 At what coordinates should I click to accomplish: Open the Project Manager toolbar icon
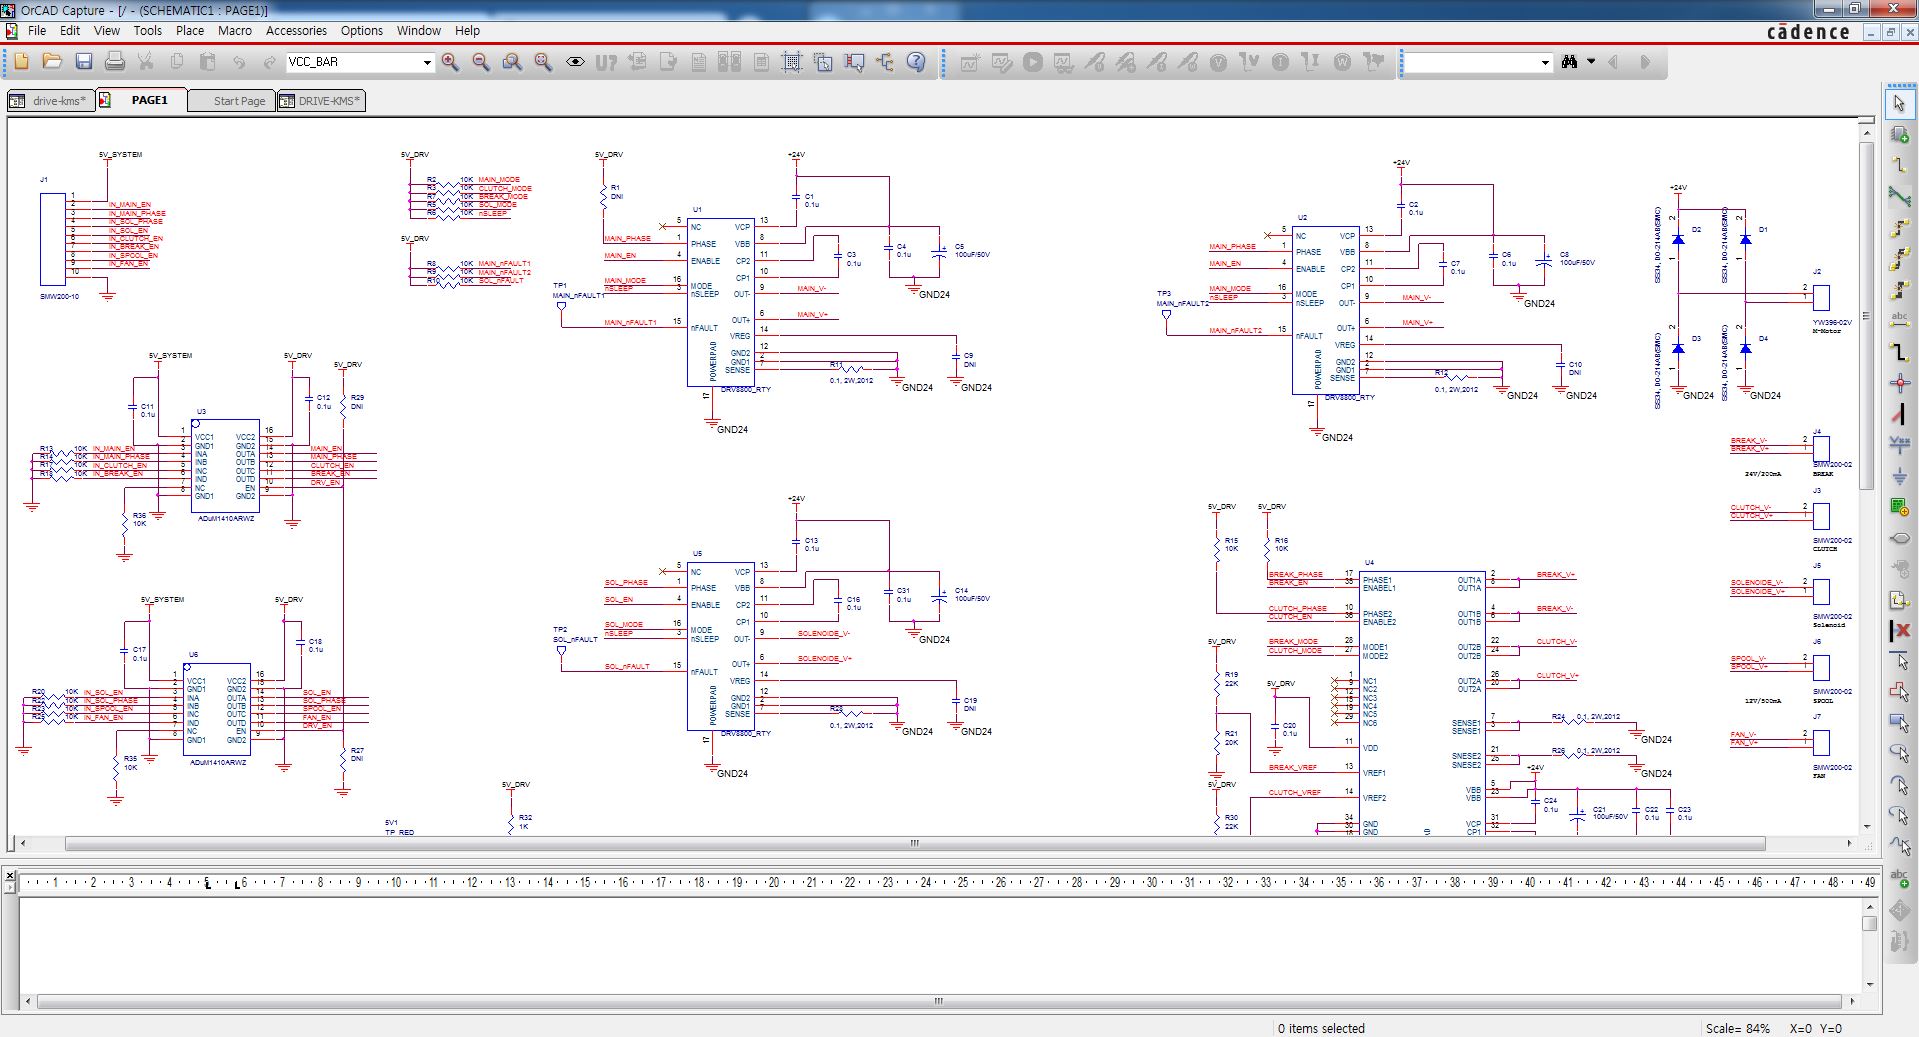click(885, 62)
